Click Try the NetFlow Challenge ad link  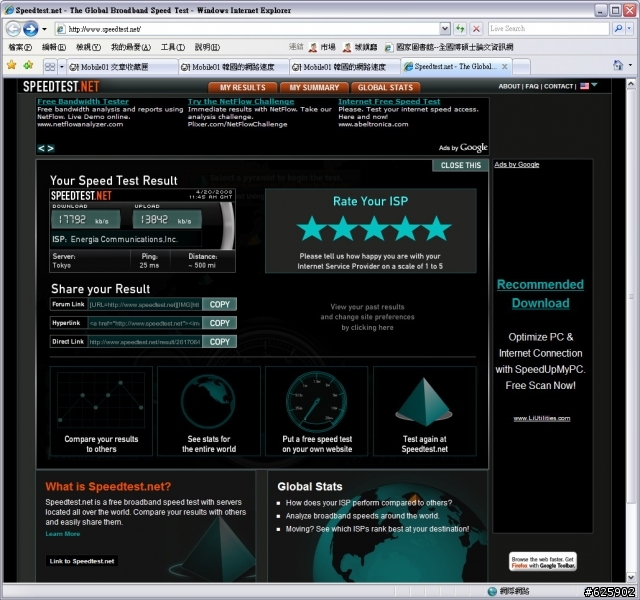pyautogui.click(x=241, y=101)
